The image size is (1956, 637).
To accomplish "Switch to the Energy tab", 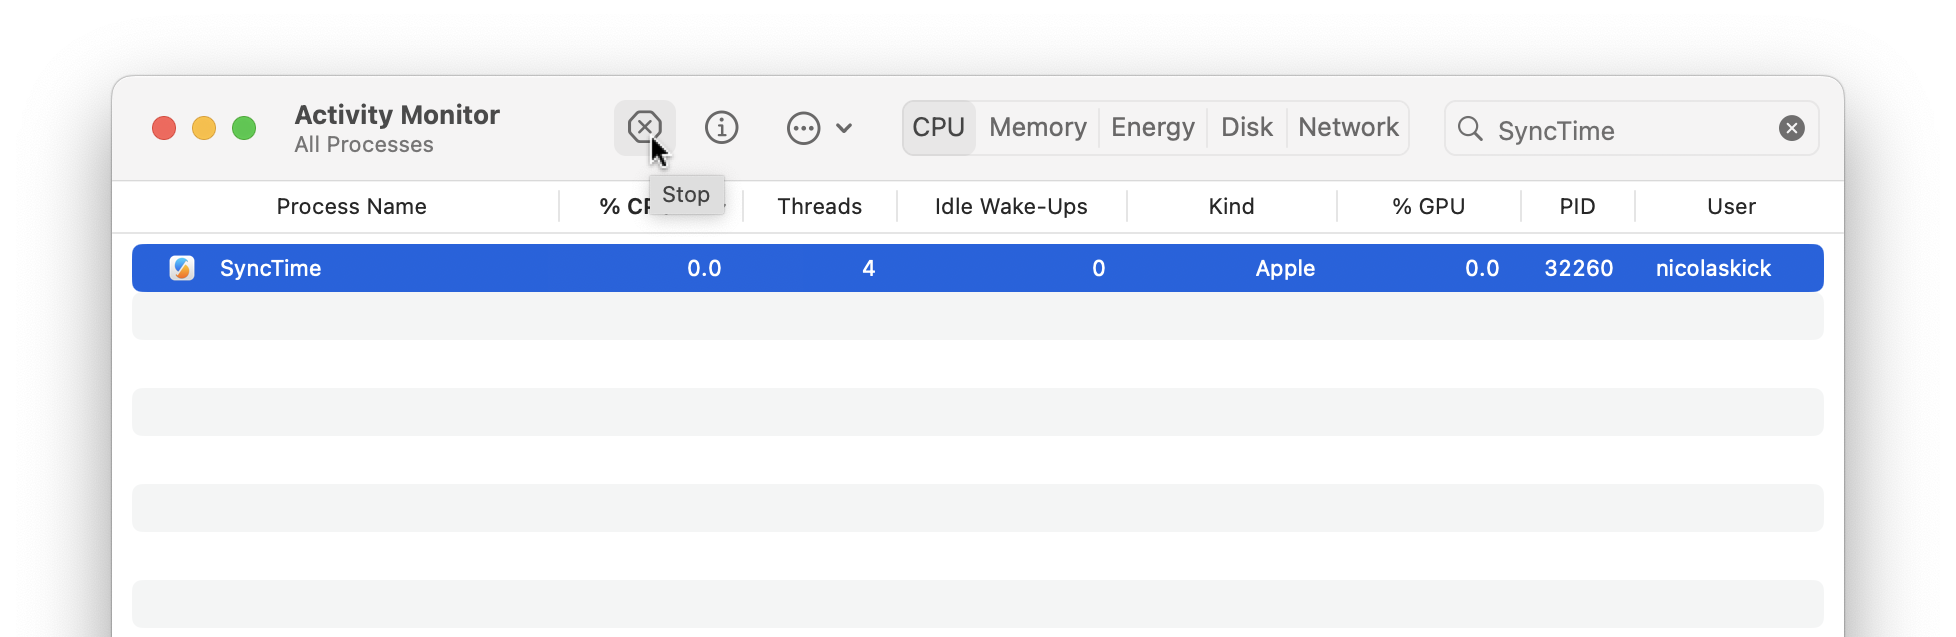I will [x=1152, y=128].
